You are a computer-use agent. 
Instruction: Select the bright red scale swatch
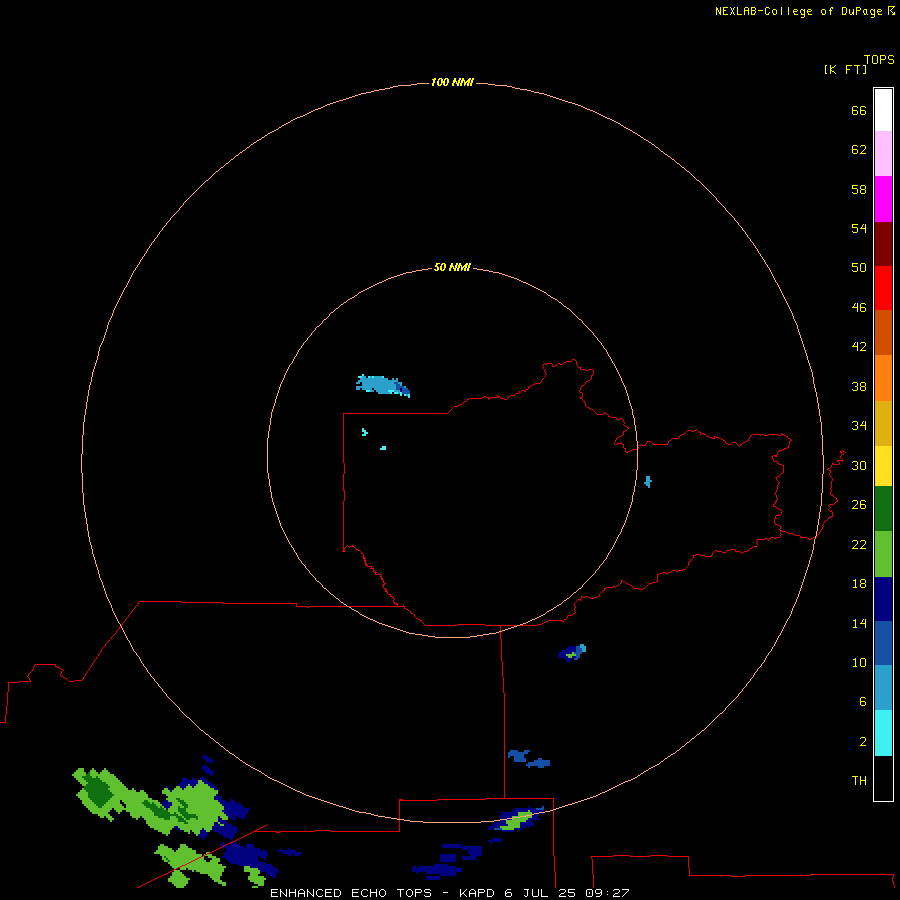(x=883, y=288)
